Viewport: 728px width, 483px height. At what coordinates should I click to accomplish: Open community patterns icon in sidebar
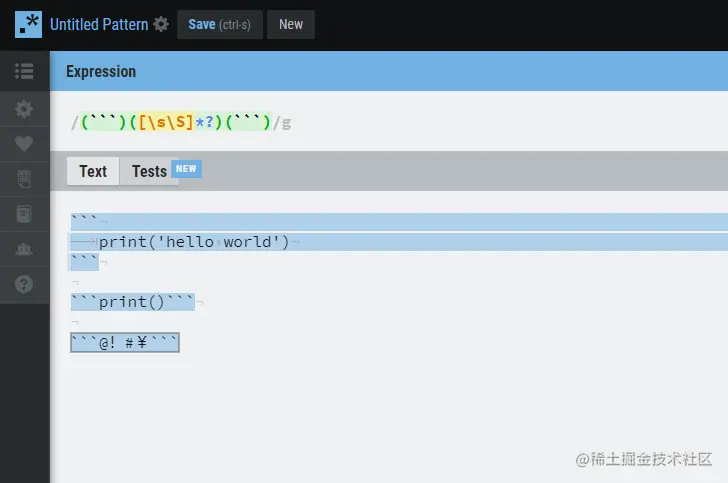(x=24, y=249)
